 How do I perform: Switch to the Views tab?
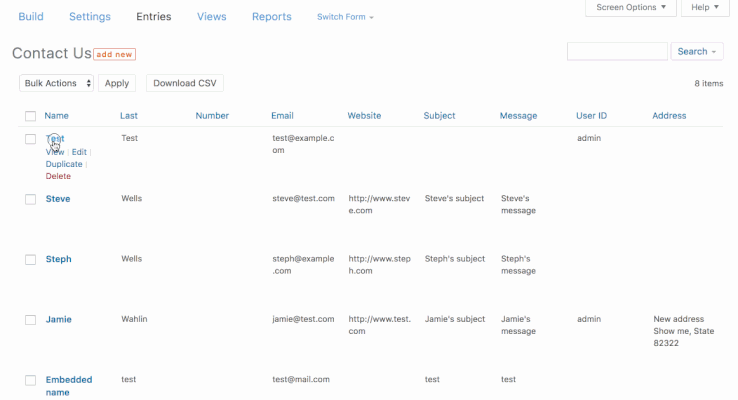click(x=212, y=16)
